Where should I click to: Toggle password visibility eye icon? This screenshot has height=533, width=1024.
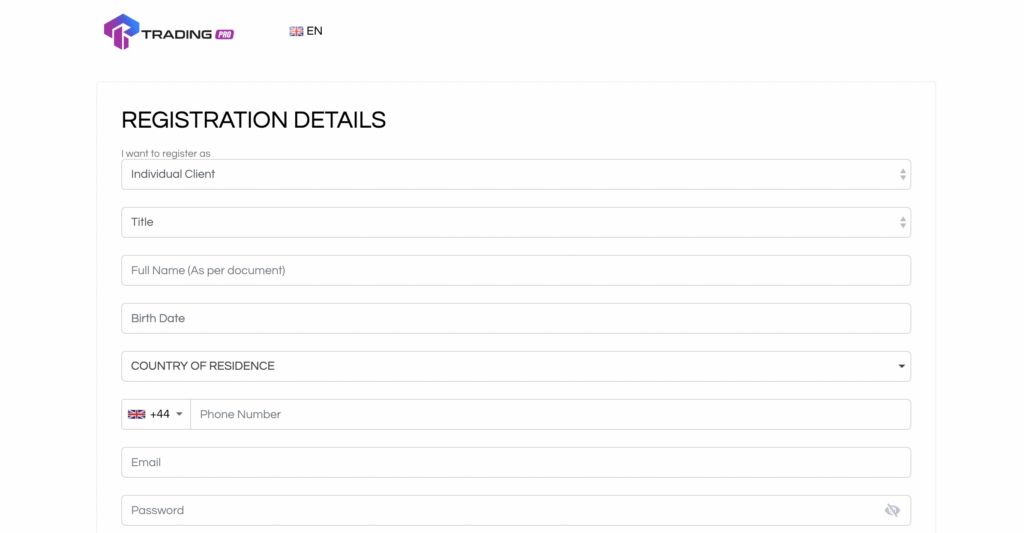click(x=892, y=510)
